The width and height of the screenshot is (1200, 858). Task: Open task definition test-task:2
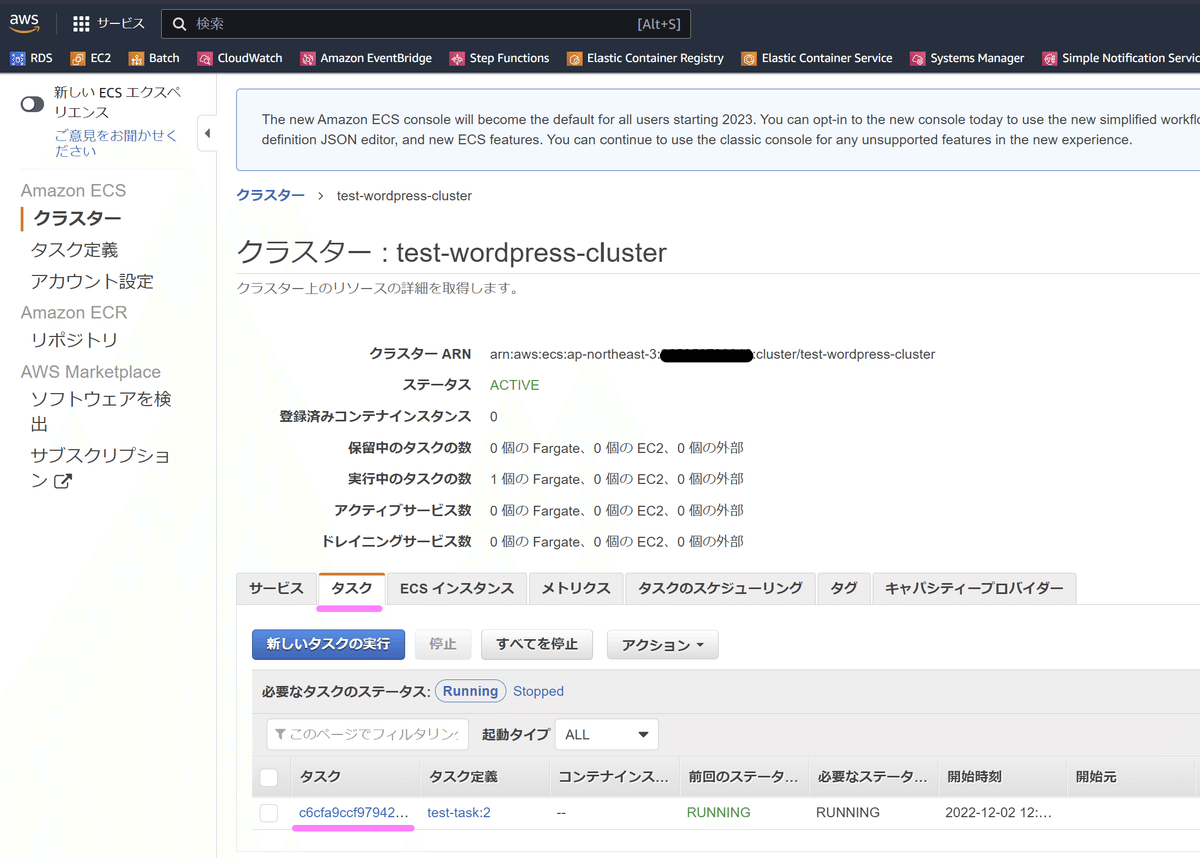click(459, 813)
